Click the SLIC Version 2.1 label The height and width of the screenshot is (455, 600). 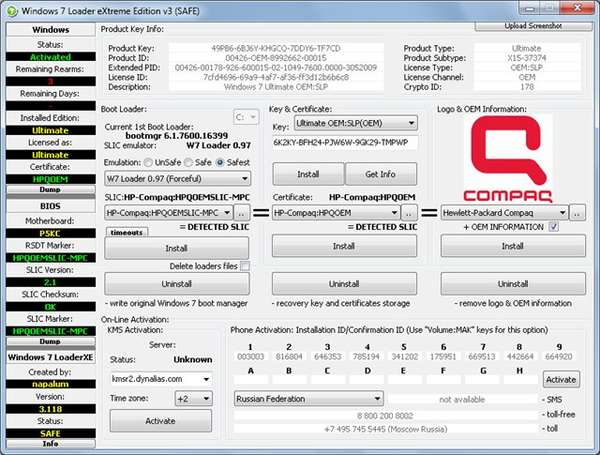(51, 282)
